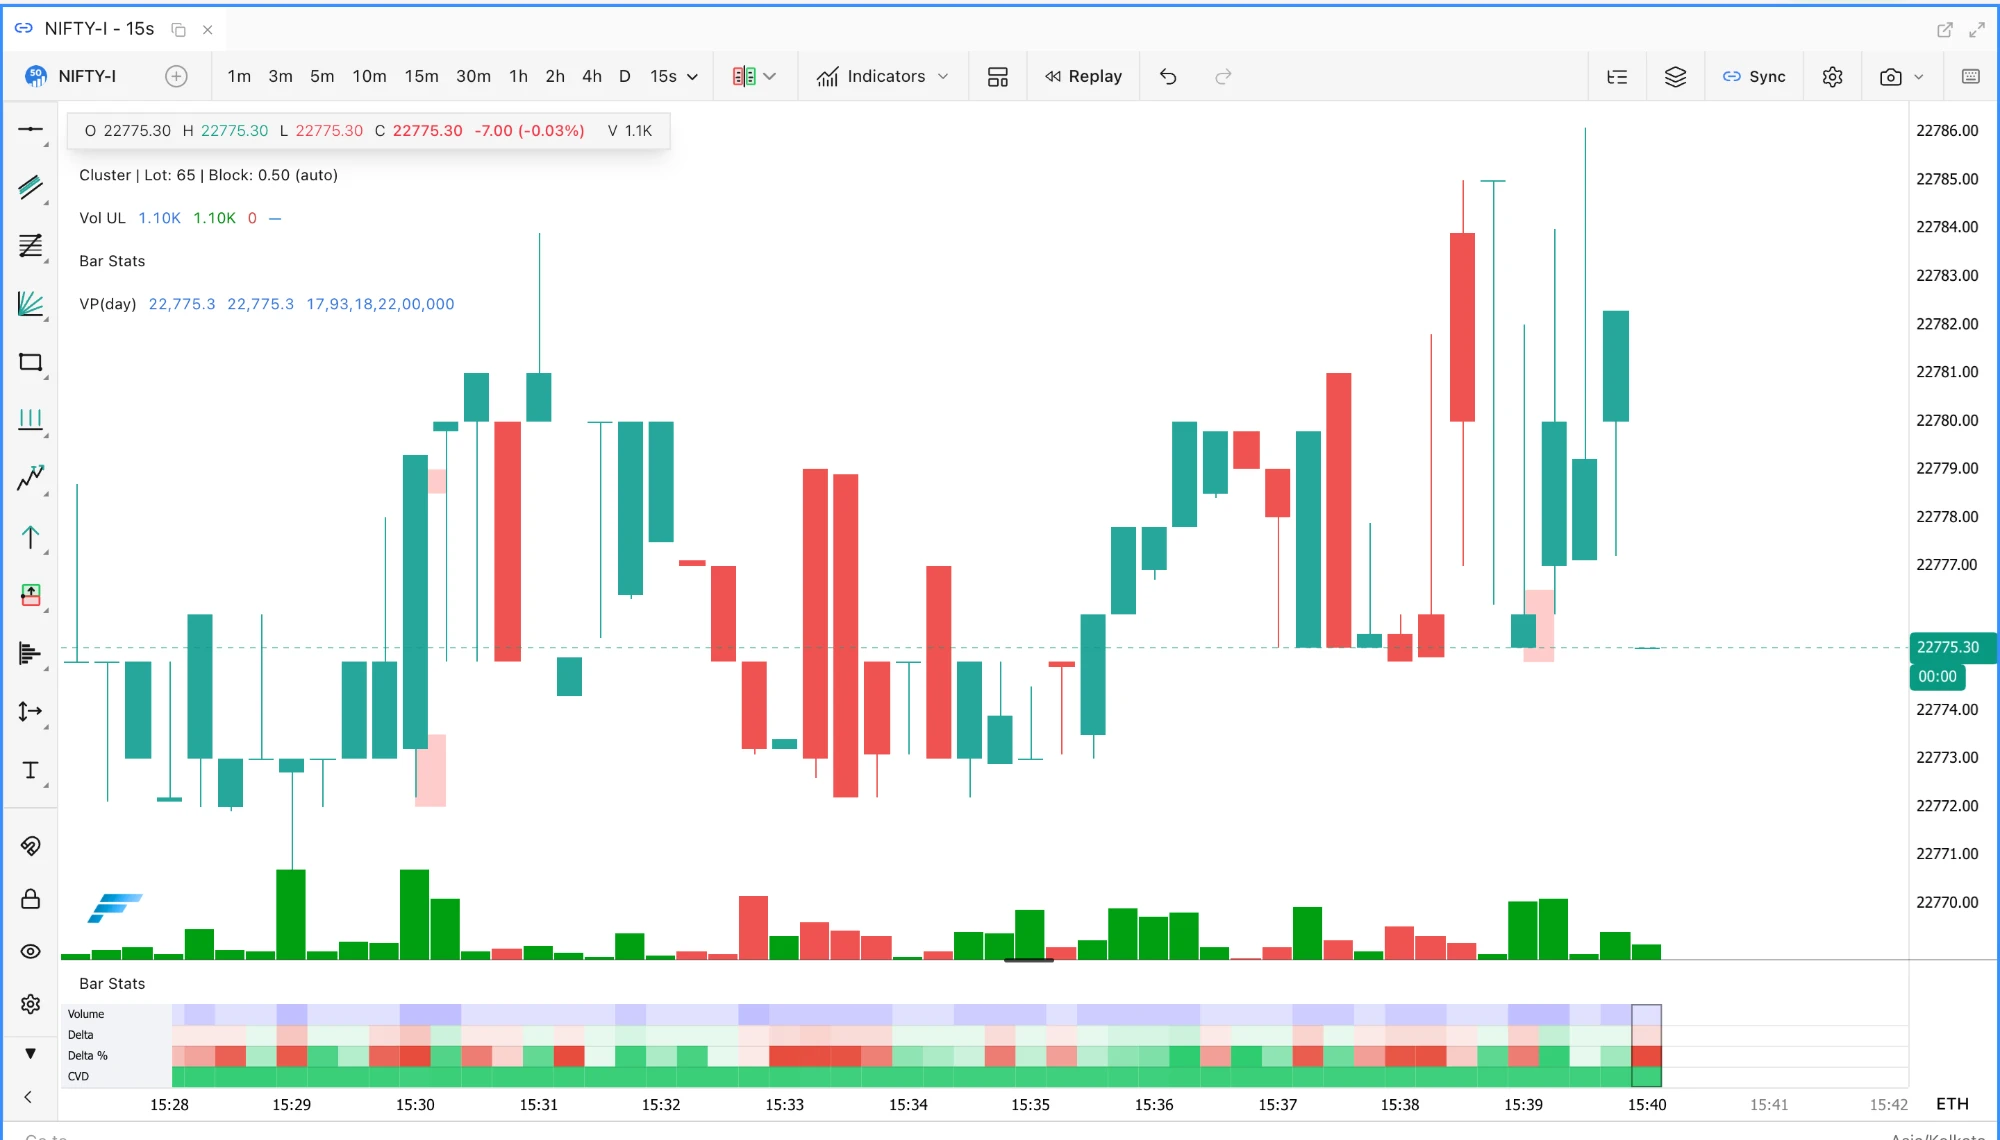Open drawing settings gear in left sidebar
The height and width of the screenshot is (1140, 2000).
coord(31,1004)
